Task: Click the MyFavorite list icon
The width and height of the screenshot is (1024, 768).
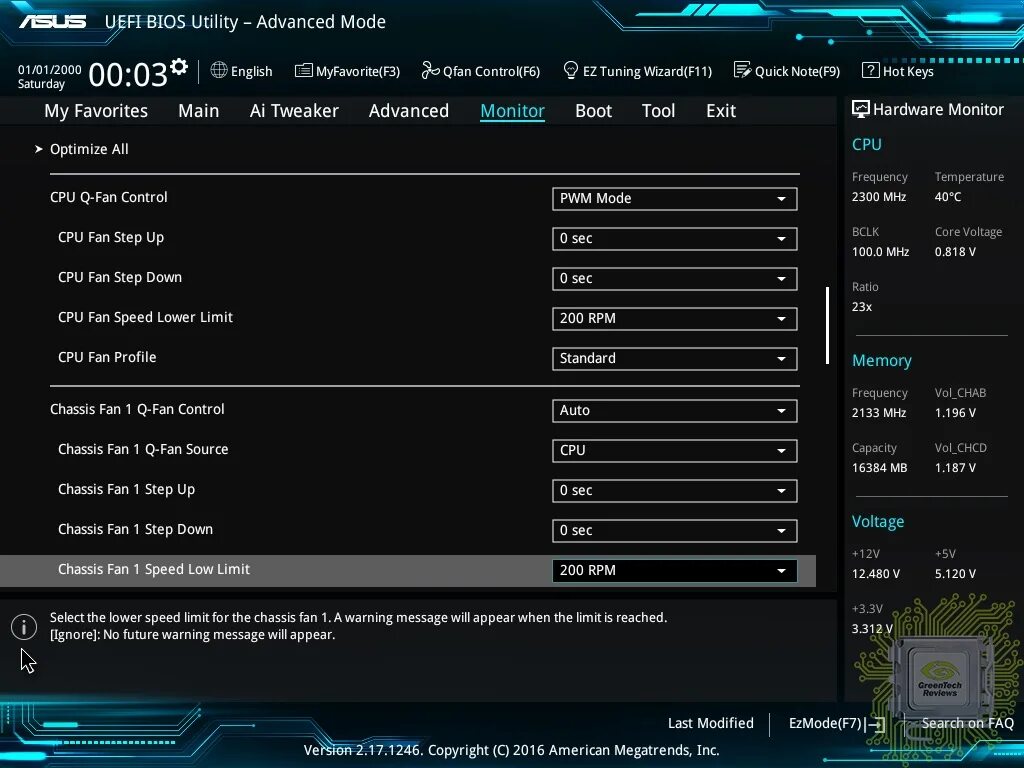Action: point(304,70)
